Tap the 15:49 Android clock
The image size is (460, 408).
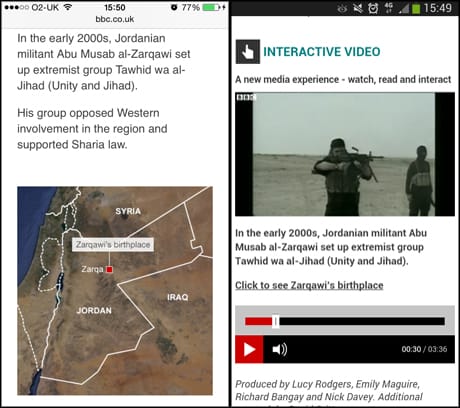point(438,8)
